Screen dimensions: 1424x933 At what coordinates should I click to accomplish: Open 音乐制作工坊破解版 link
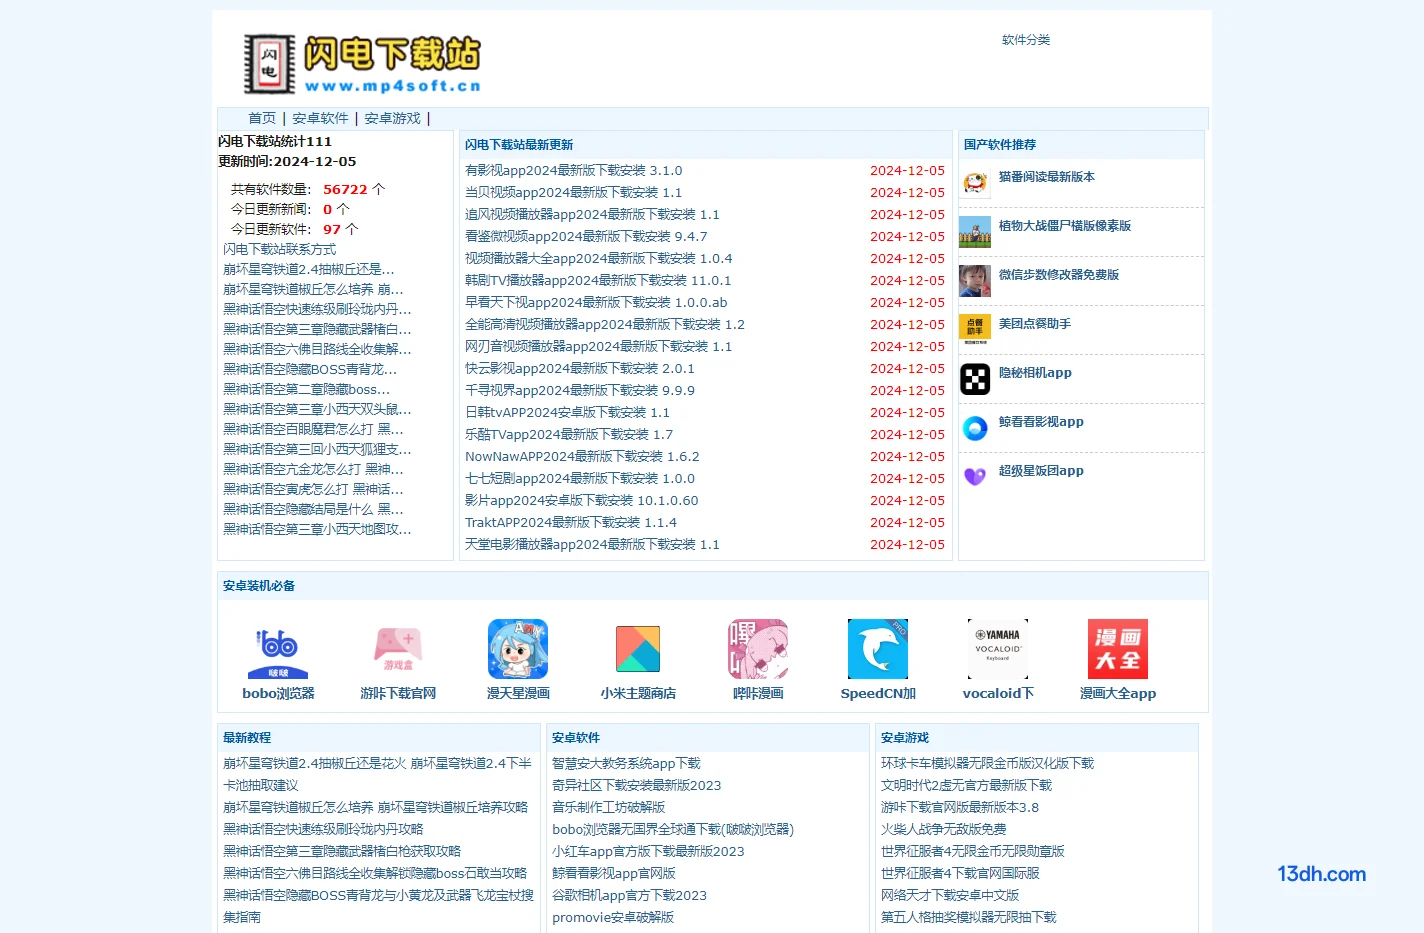click(x=609, y=807)
